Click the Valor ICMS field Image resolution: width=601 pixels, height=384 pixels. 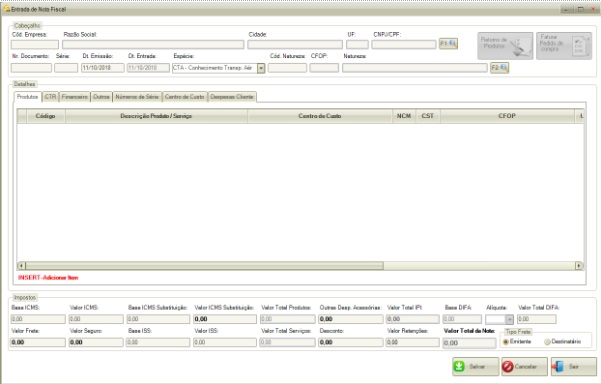[x=96, y=319]
